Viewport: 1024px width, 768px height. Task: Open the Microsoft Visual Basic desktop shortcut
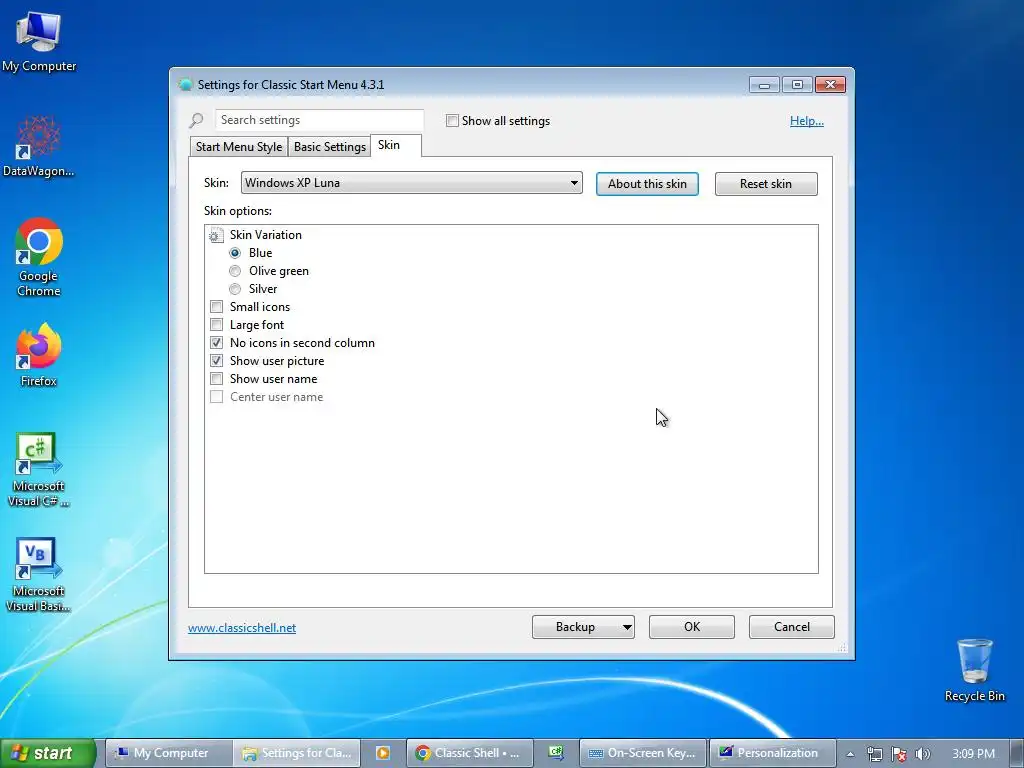39,575
